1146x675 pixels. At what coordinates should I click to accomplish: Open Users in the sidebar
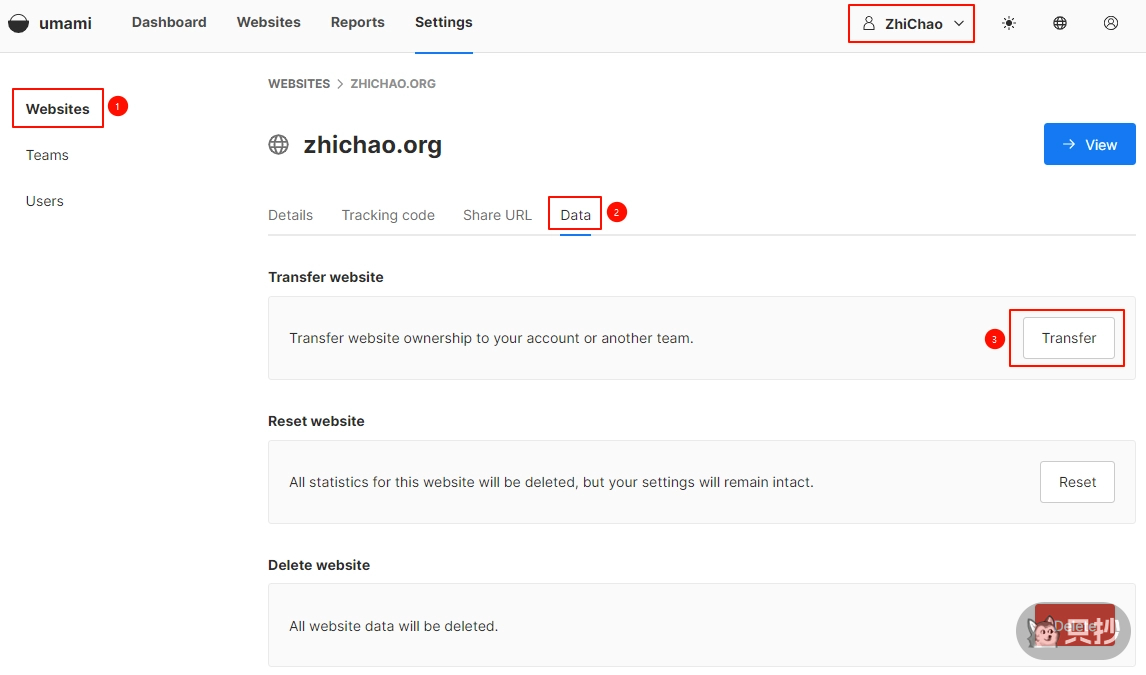tap(45, 201)
